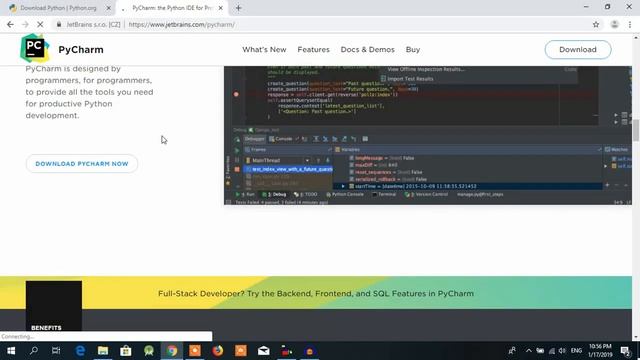The width and height of the screenshot is (640, 360).
Task: Open Windows taskbar search
Action: click(x=34, y=351)
